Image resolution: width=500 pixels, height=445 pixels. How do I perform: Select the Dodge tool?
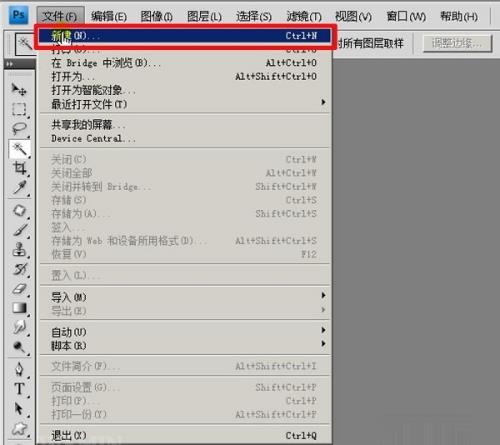point(19,347)
